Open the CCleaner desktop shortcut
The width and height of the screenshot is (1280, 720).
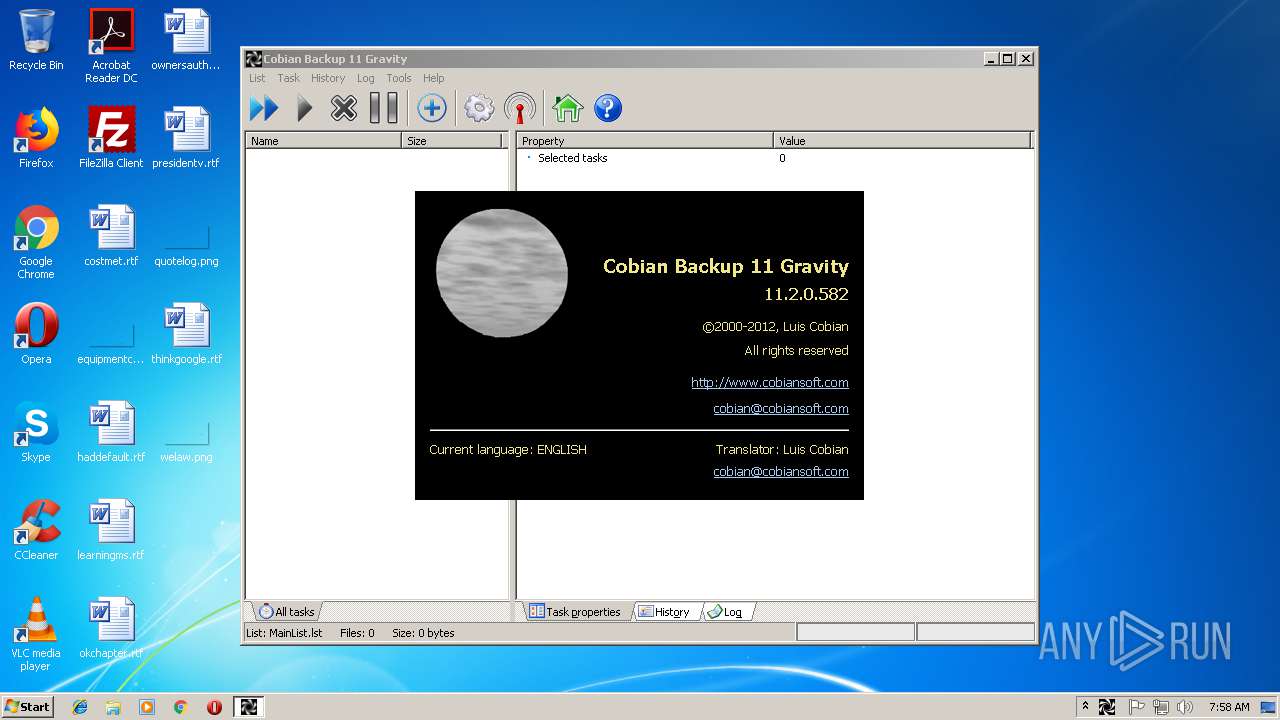[36, 530]
